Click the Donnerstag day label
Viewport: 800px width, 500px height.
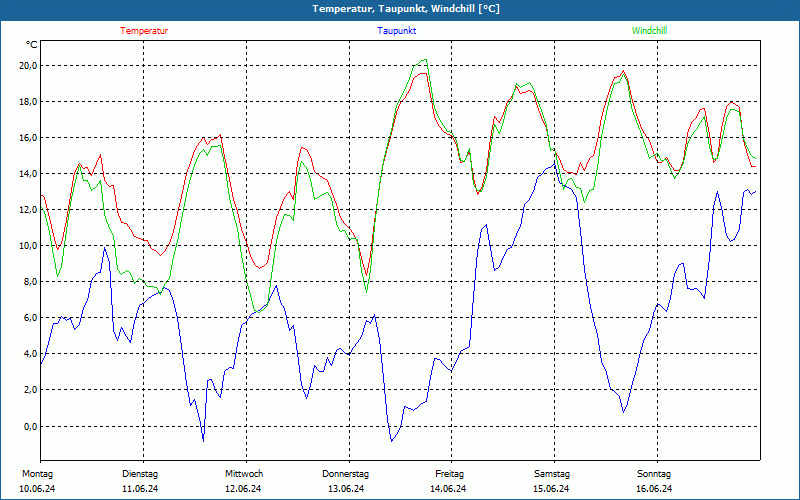pyautogui.click(x=345, y=474)
